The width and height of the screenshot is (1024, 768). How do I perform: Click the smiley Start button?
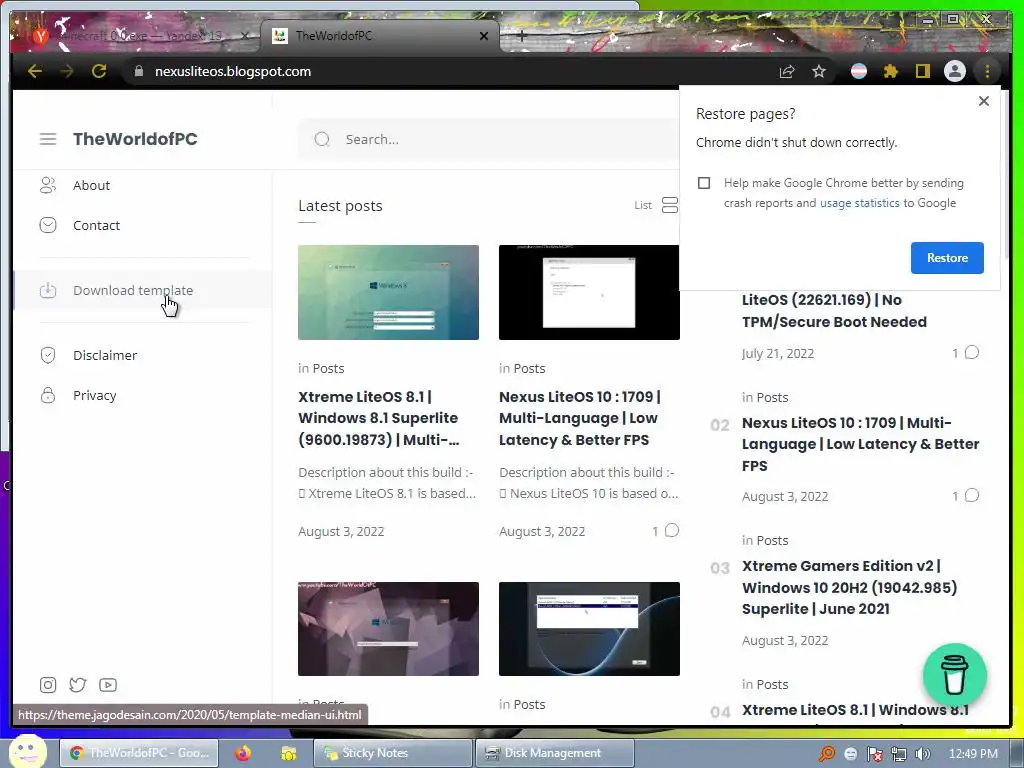point(28,752)
